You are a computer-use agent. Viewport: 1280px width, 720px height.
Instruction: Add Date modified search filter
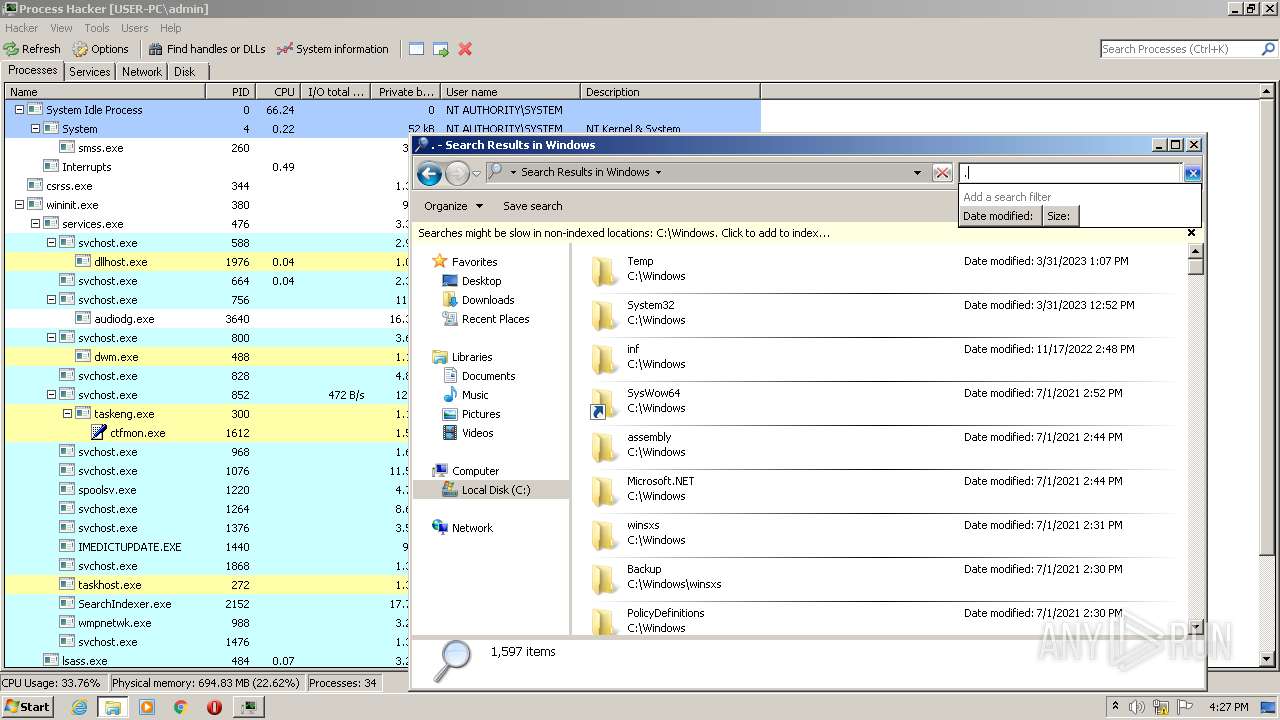click(x=998, y=216)
